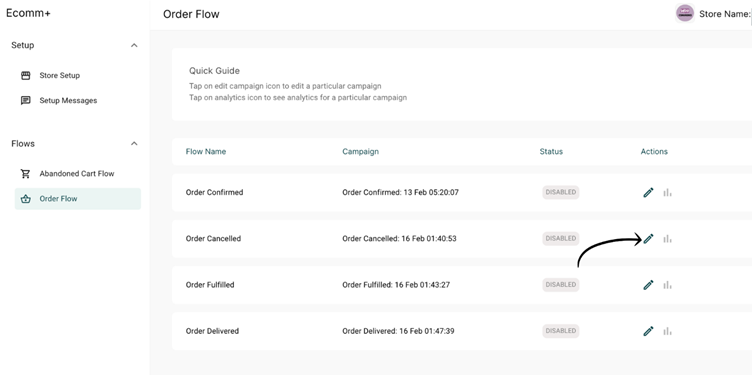Click the DISABLED status of Order Cancelled
The image size is (752, 375).
(561, 238)
